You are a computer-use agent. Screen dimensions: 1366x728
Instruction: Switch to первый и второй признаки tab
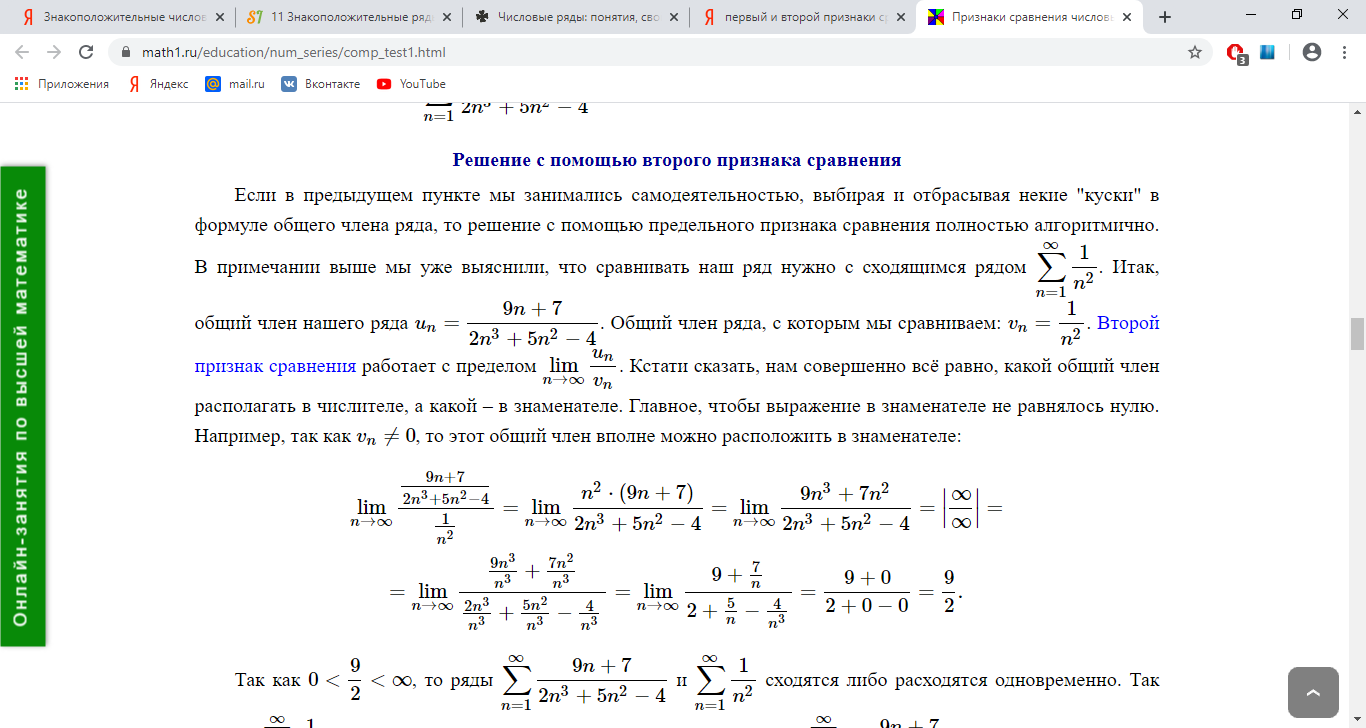[x=803, y=17]
